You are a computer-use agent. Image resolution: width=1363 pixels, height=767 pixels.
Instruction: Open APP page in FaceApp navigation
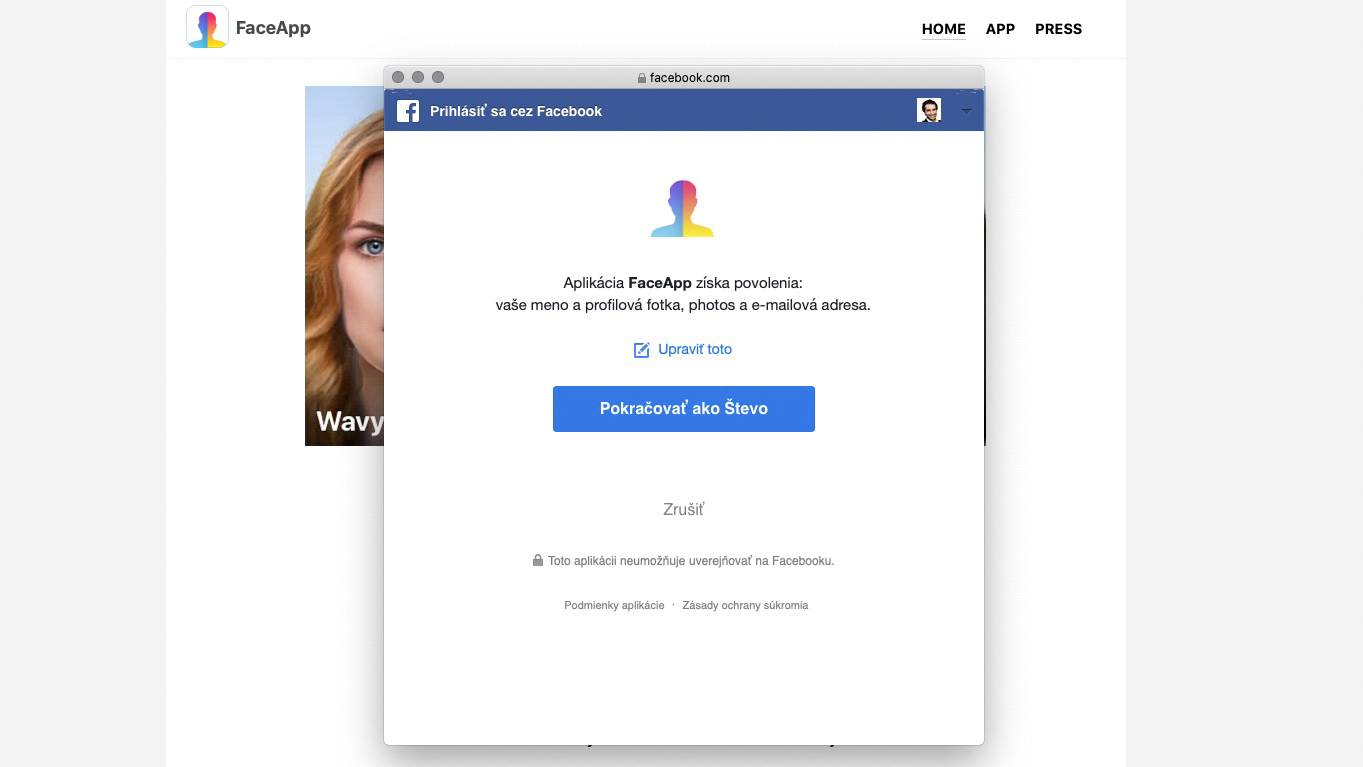pos(1000,29)
